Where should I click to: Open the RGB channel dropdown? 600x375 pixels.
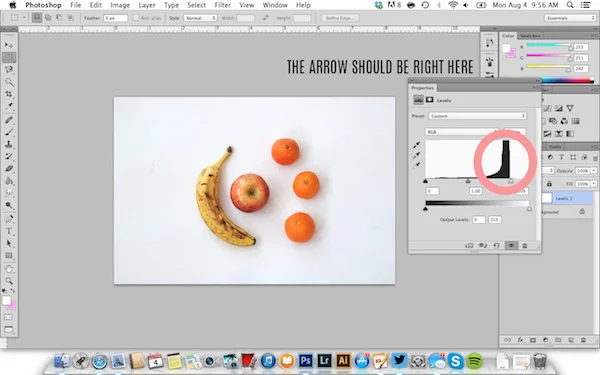click(x=462, y=132)
